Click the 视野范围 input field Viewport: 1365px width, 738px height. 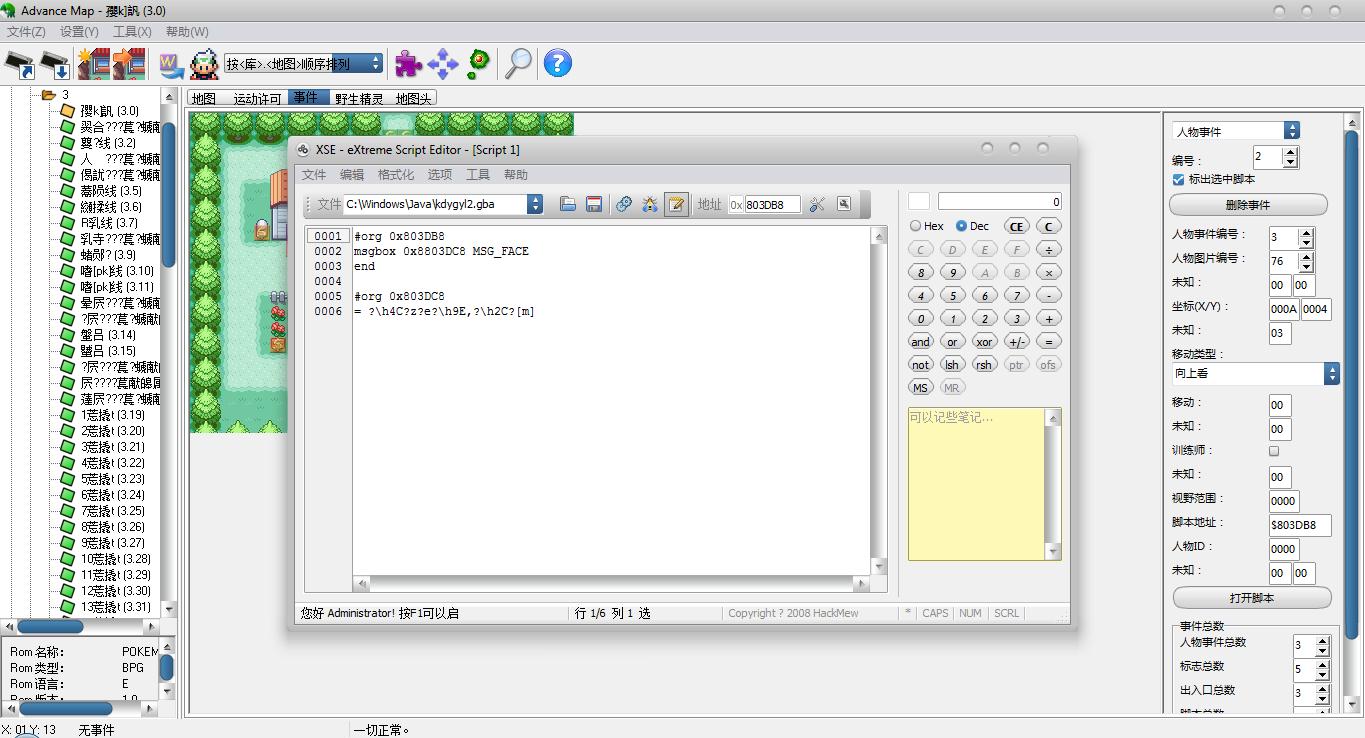tap(1283, 501)
